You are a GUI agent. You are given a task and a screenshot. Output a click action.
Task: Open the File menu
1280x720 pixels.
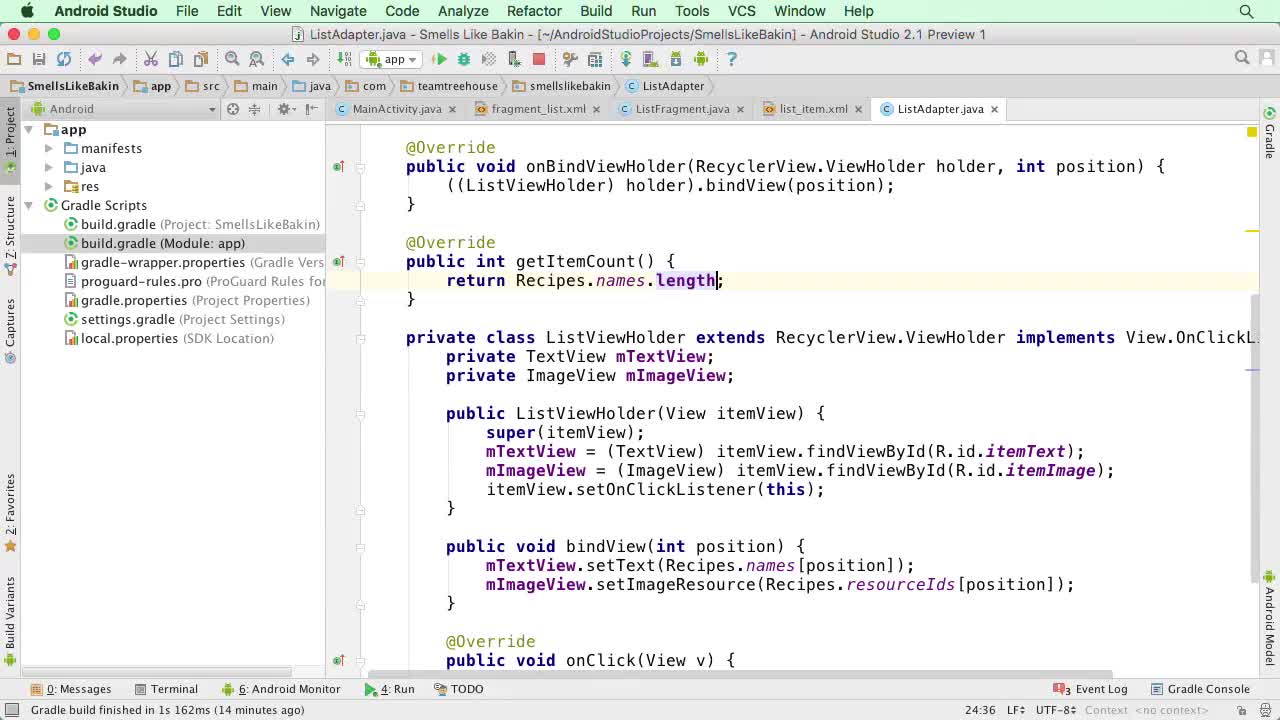click(187, 11)
